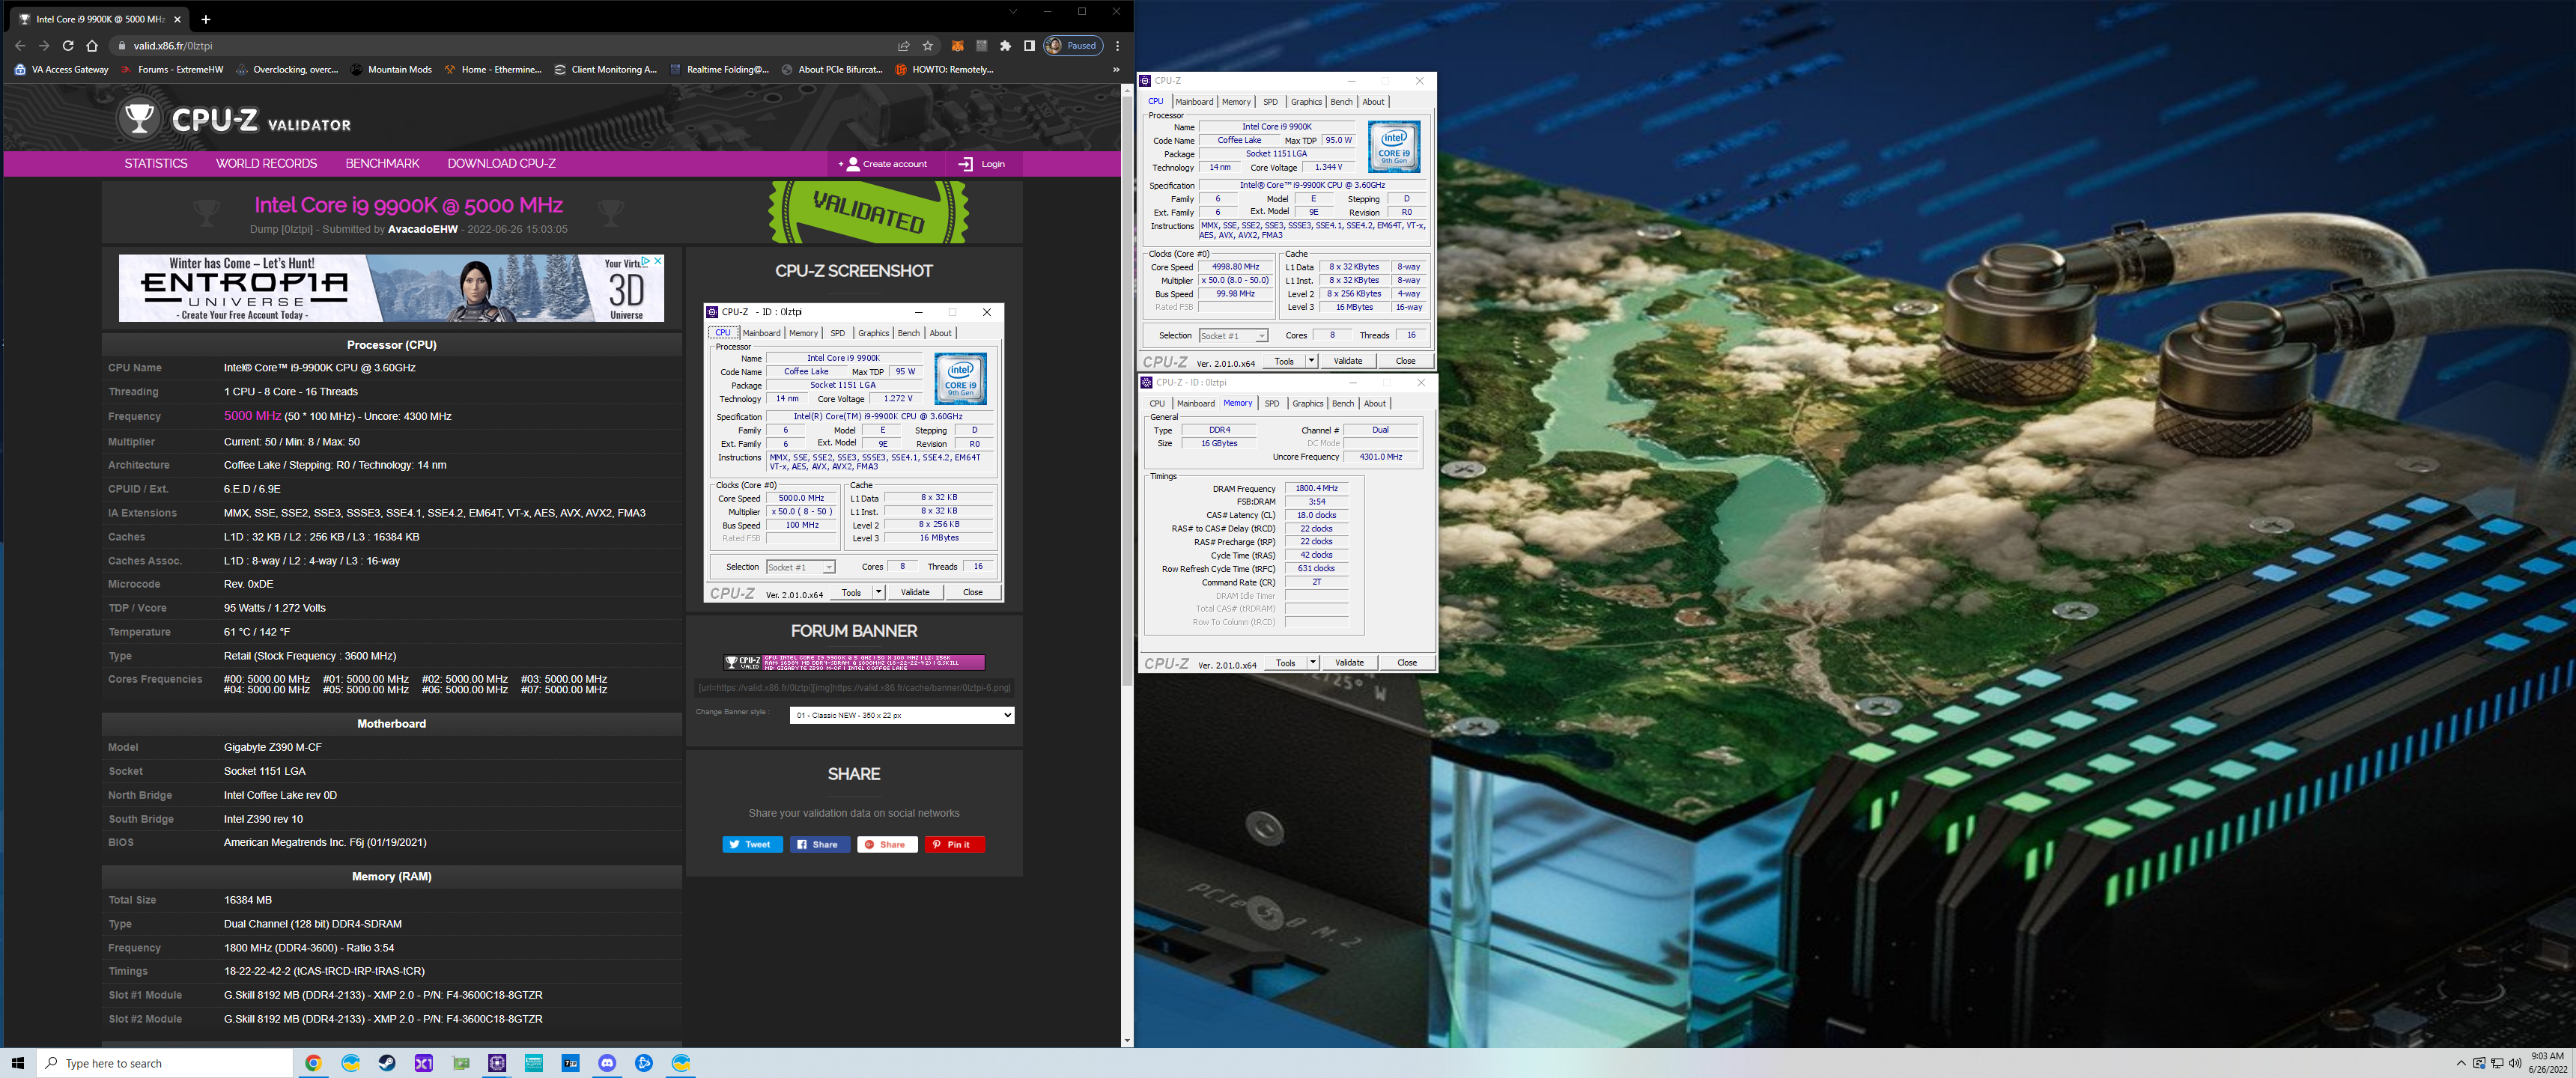Click the browser back arrow
The image size is (2576, 1078).
coord(20,45)
